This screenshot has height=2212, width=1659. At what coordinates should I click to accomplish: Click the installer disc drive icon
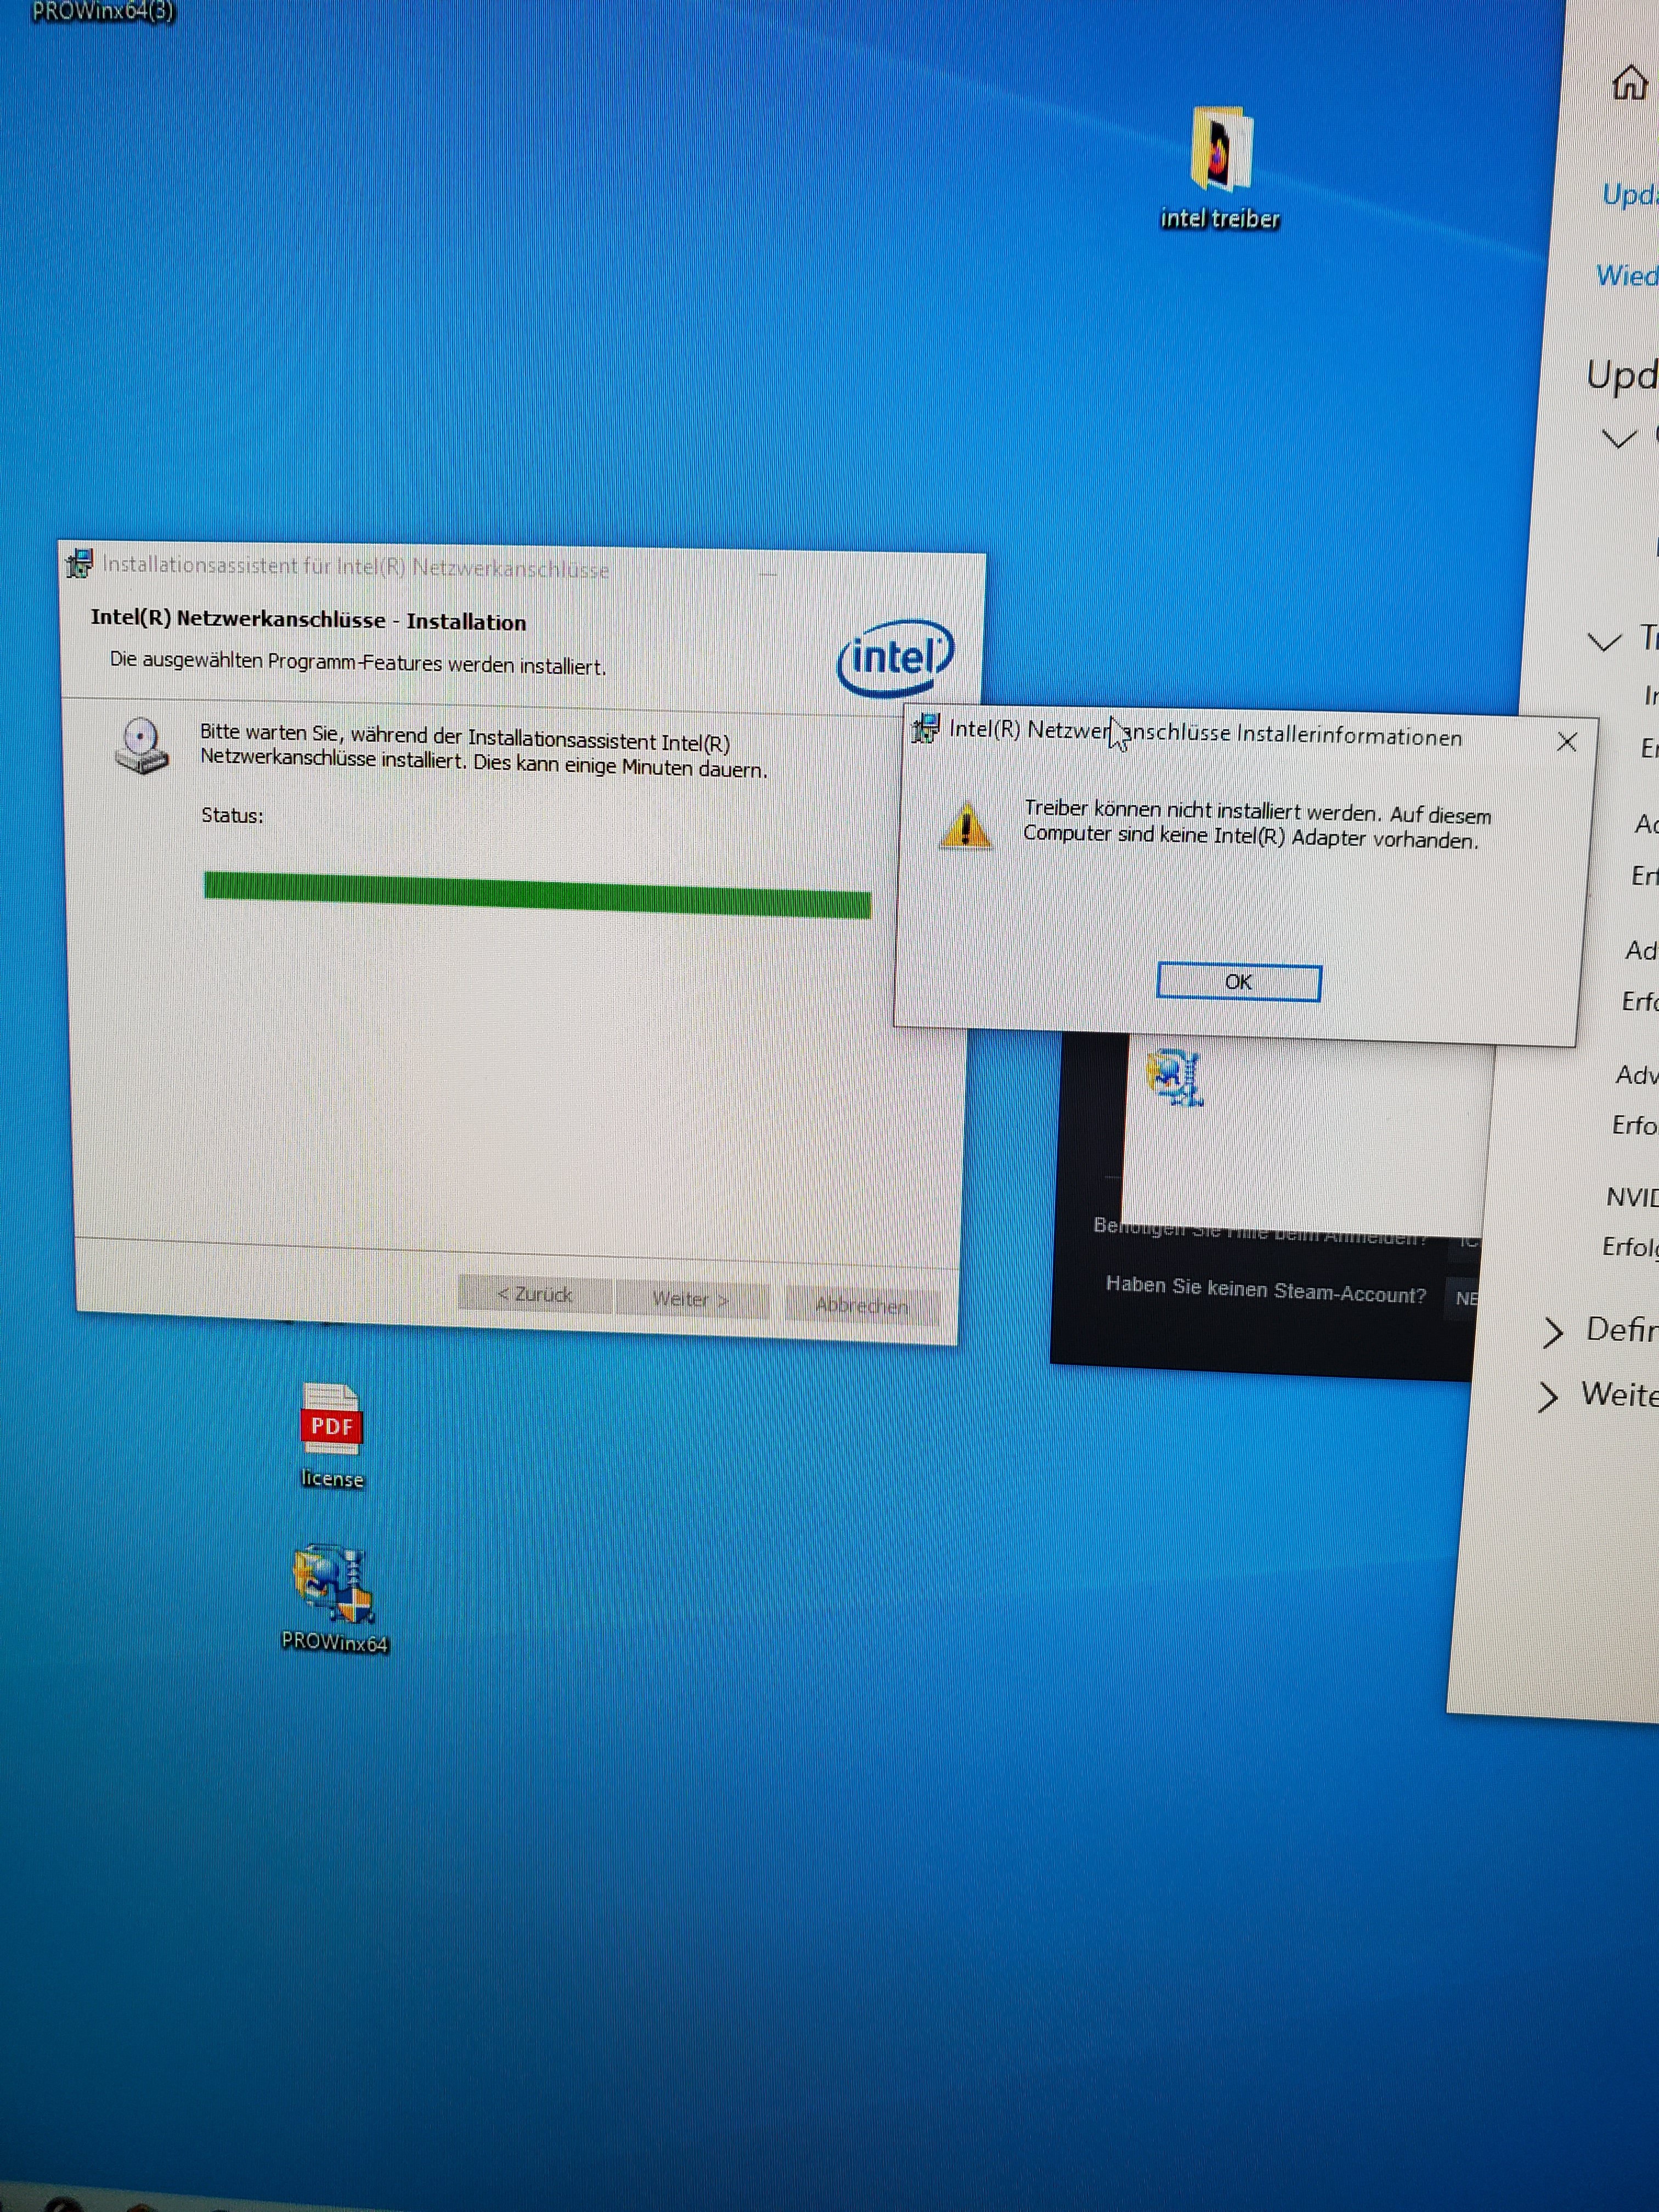141,746
